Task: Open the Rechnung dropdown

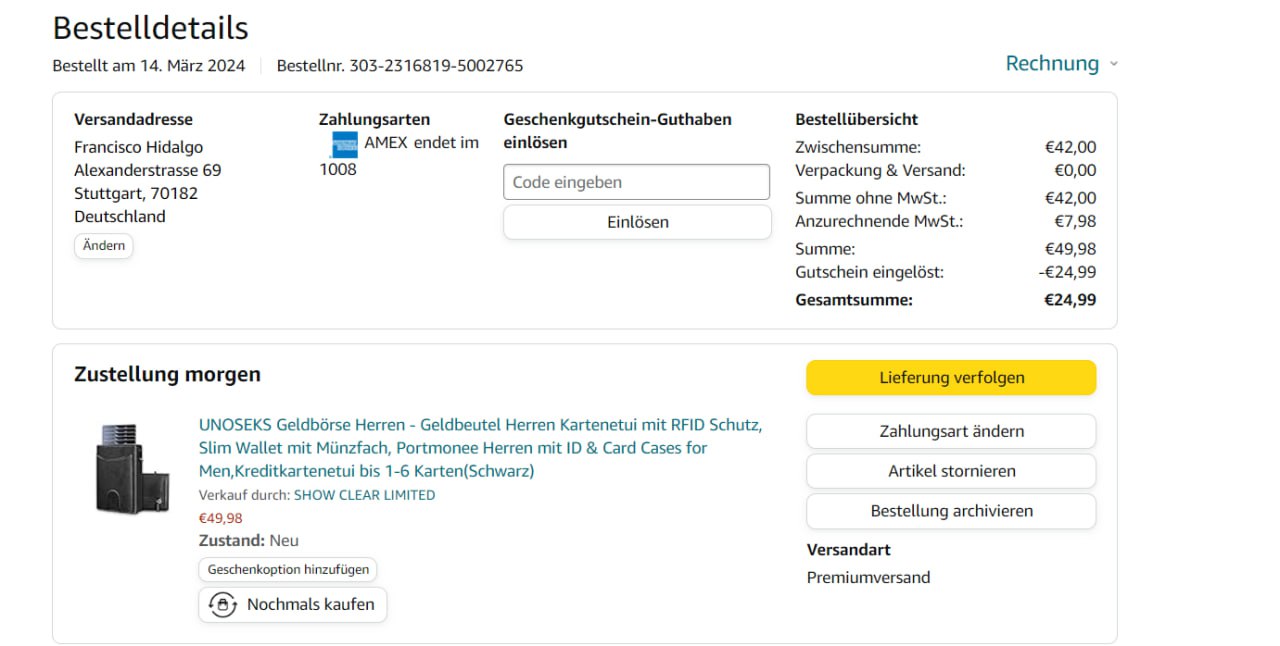Action: coord(1061,63)
